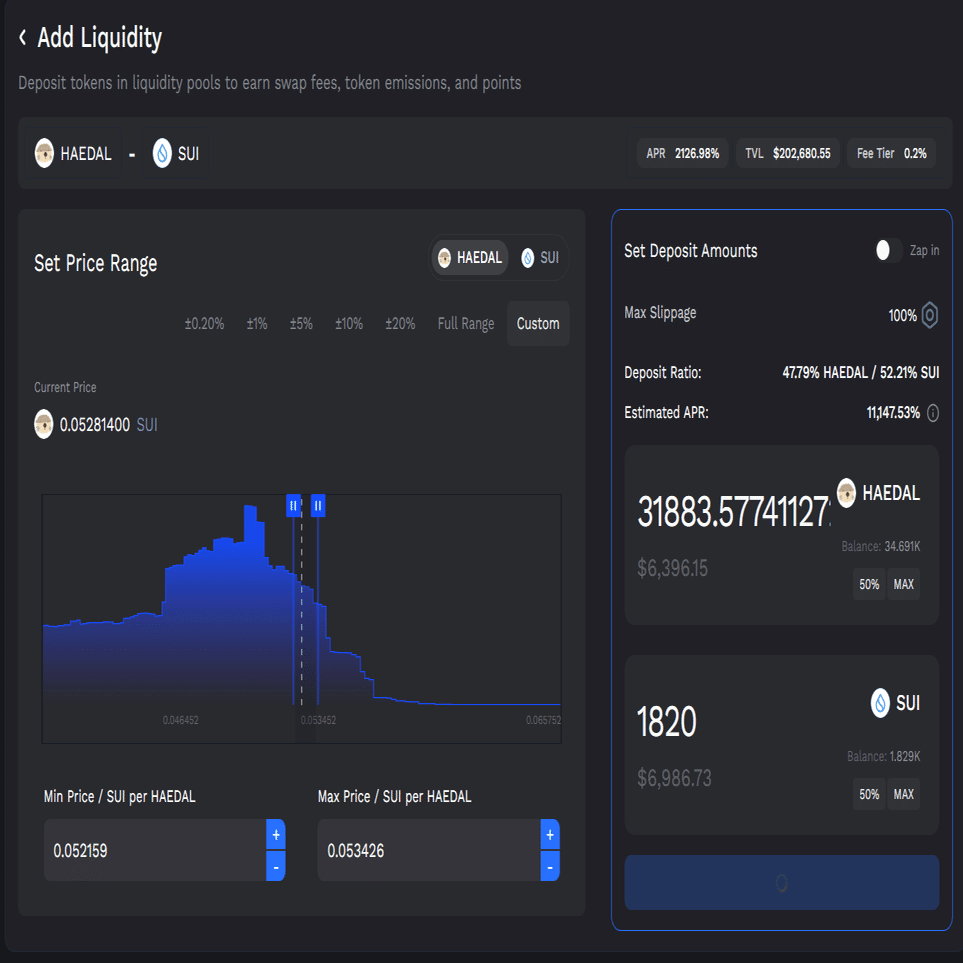Set SUI deposit to MAX

point(903,794)
